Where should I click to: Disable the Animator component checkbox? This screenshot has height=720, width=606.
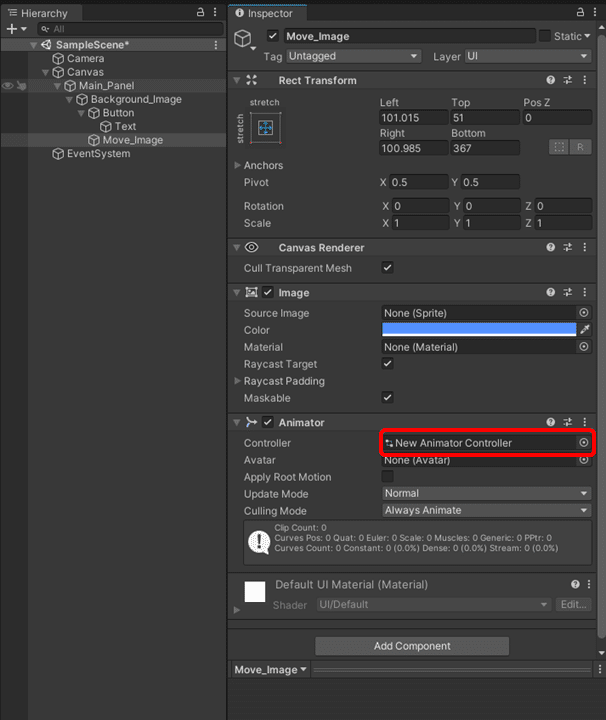(268, 422)
